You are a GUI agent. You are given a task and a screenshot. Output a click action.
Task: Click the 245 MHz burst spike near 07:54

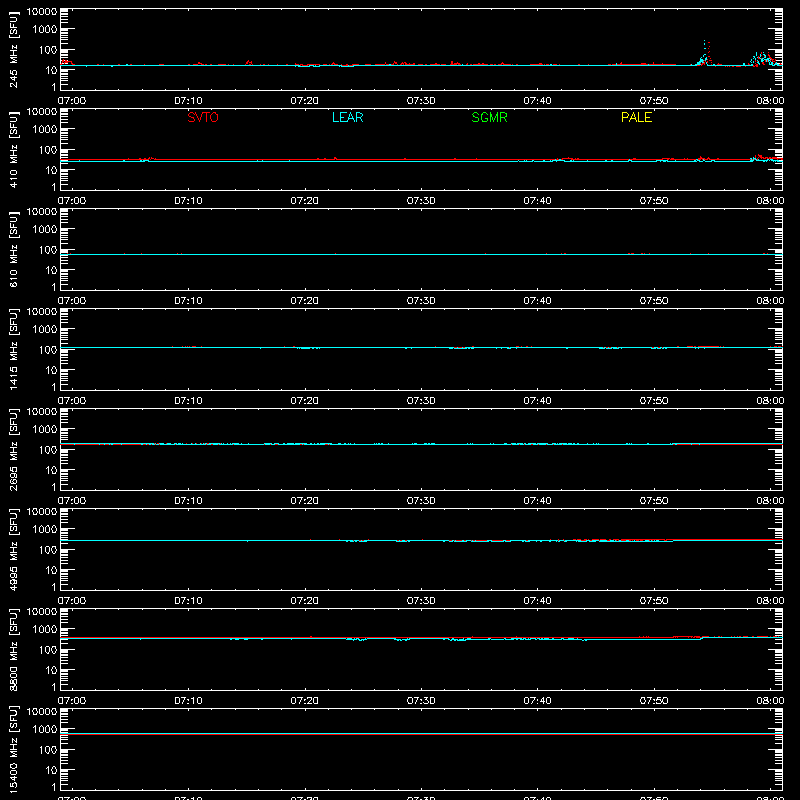point(705,54)
